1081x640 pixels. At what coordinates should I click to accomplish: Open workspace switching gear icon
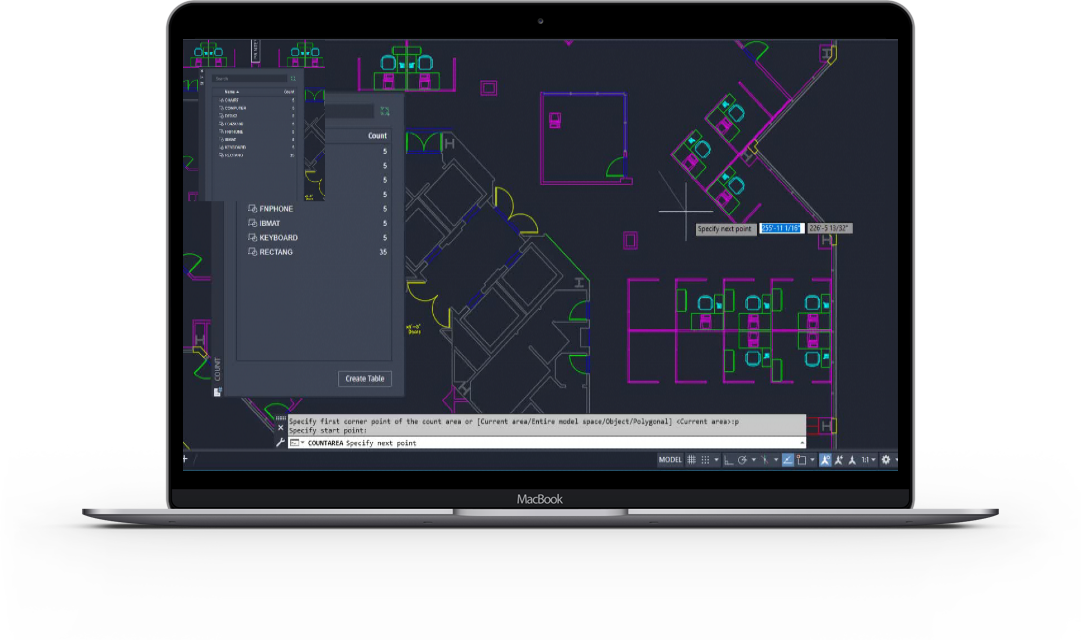pos(886,460)
